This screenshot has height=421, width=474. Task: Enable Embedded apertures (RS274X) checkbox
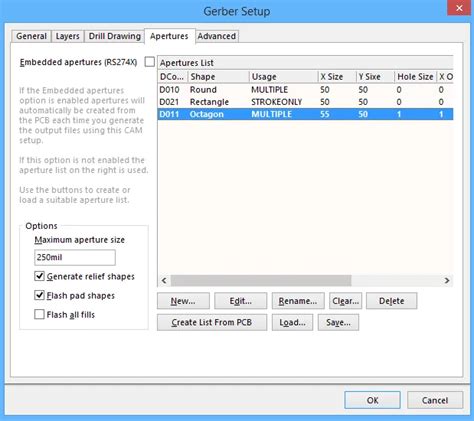coord(150,62)
